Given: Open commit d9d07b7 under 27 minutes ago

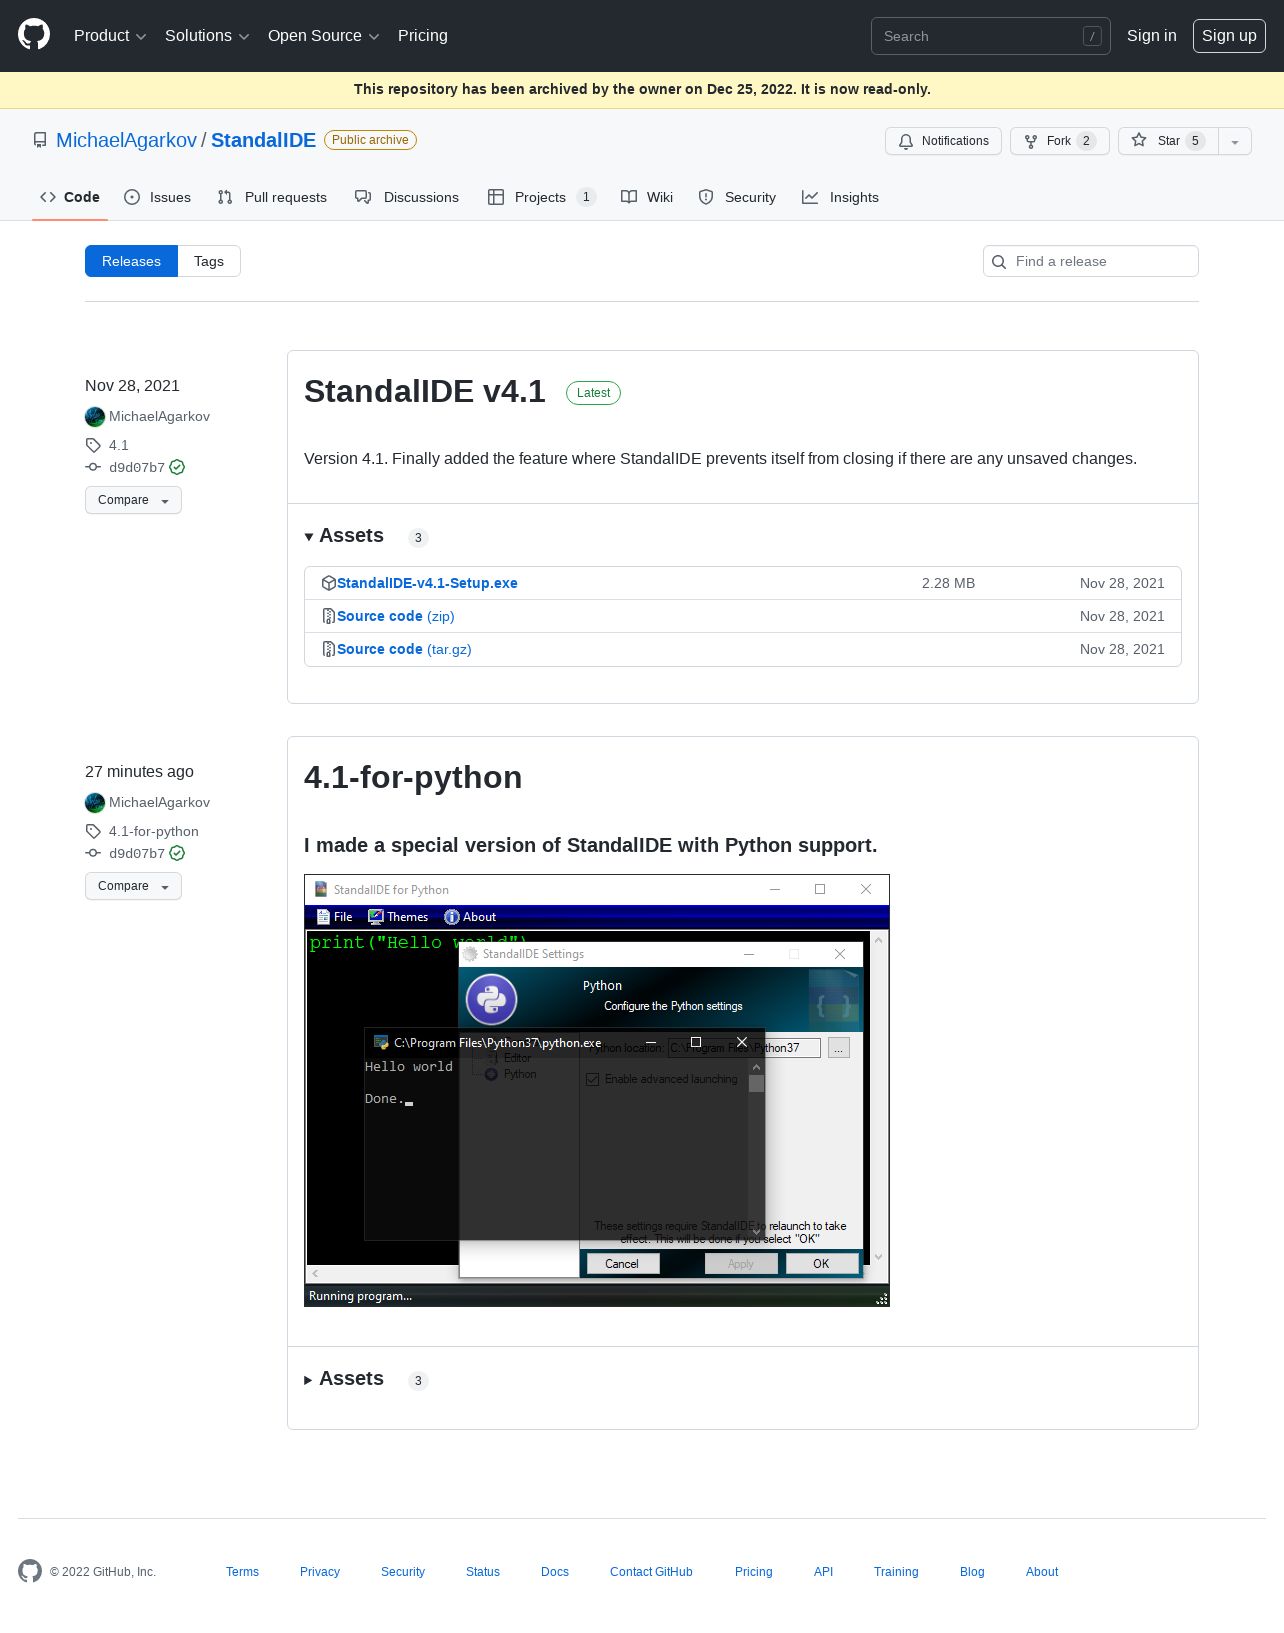Looking at the screenshot, I should [x=137, y=853].
